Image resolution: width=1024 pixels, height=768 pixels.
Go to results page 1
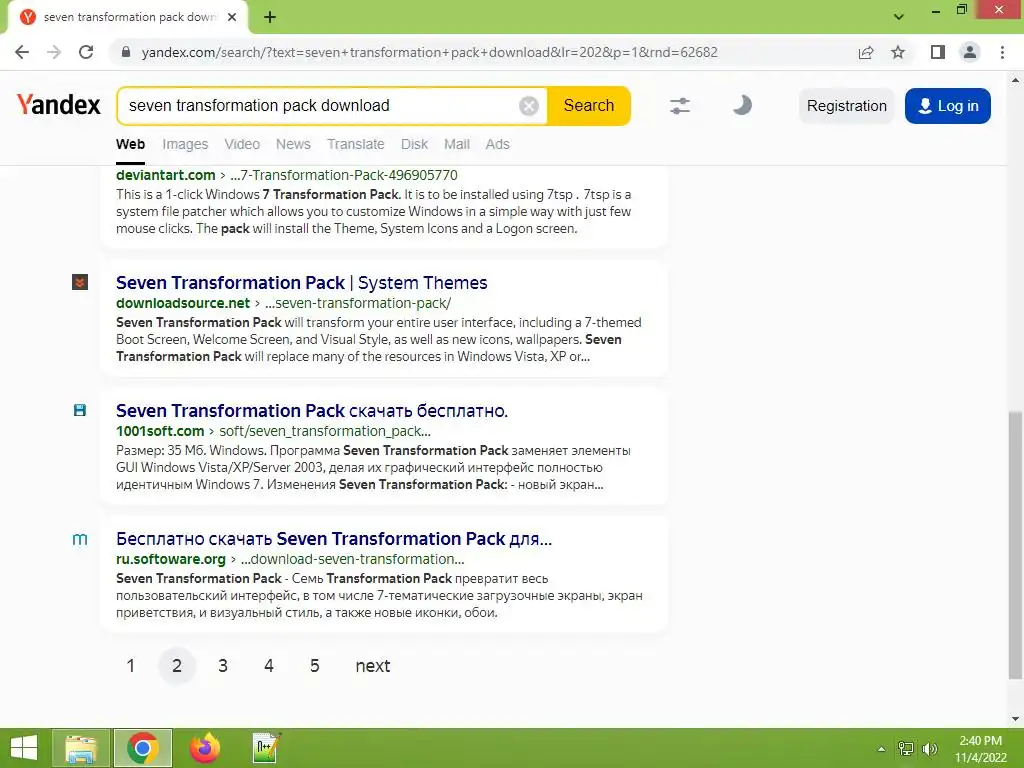click(x=131, y=665)
